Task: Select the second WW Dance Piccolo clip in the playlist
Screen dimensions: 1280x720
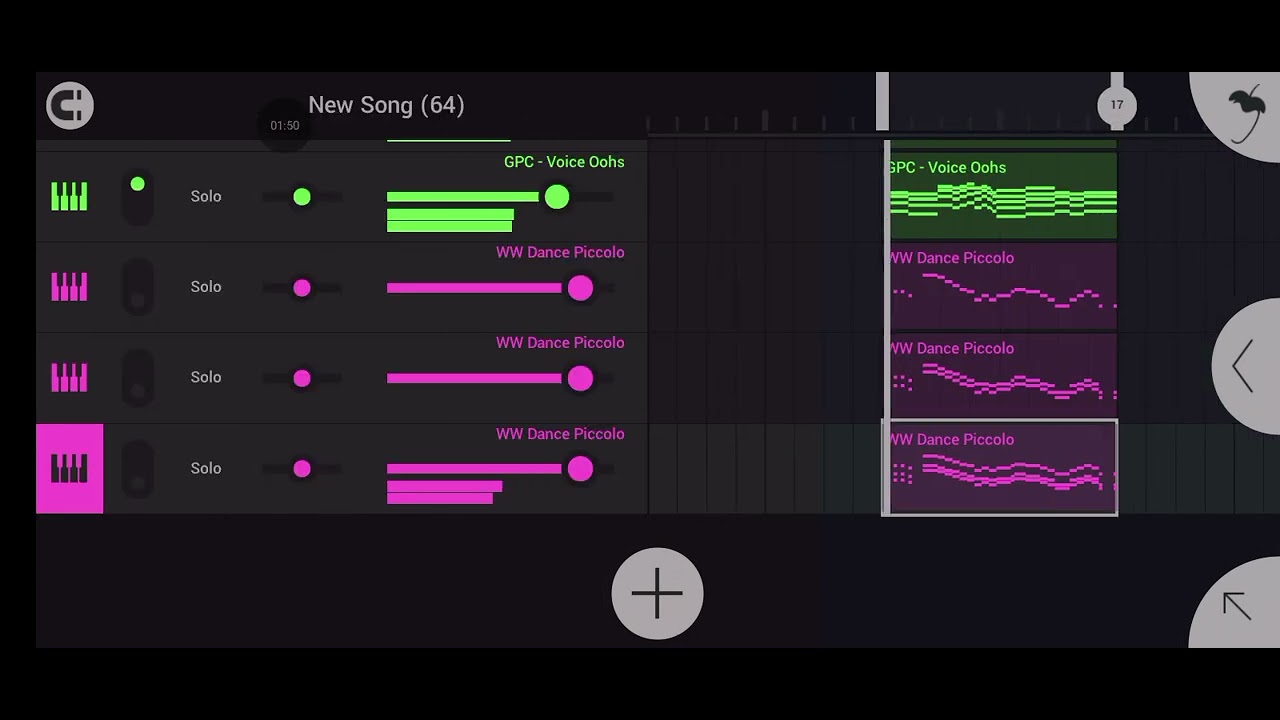Action: (x=1002, y=376)
